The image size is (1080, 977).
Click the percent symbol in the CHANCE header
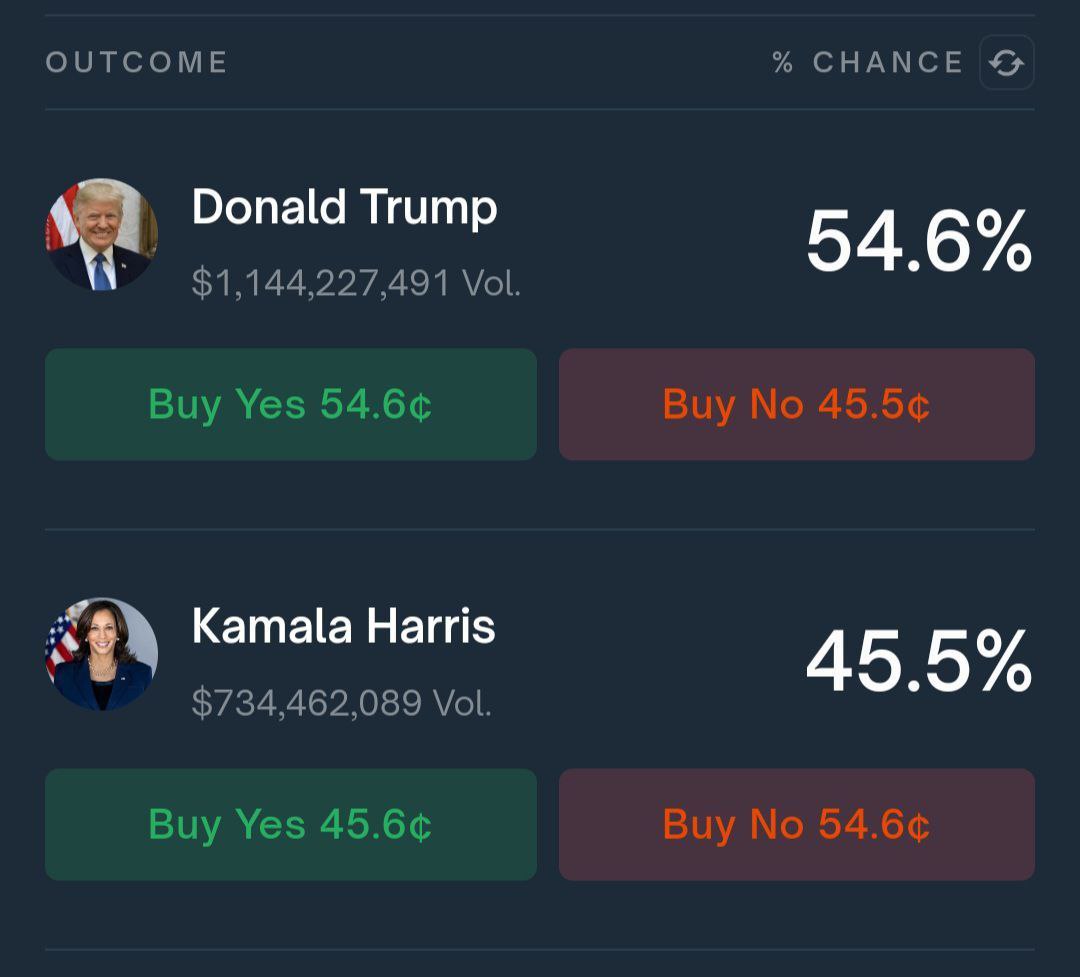pyautogui.click(x=783, y=63)
